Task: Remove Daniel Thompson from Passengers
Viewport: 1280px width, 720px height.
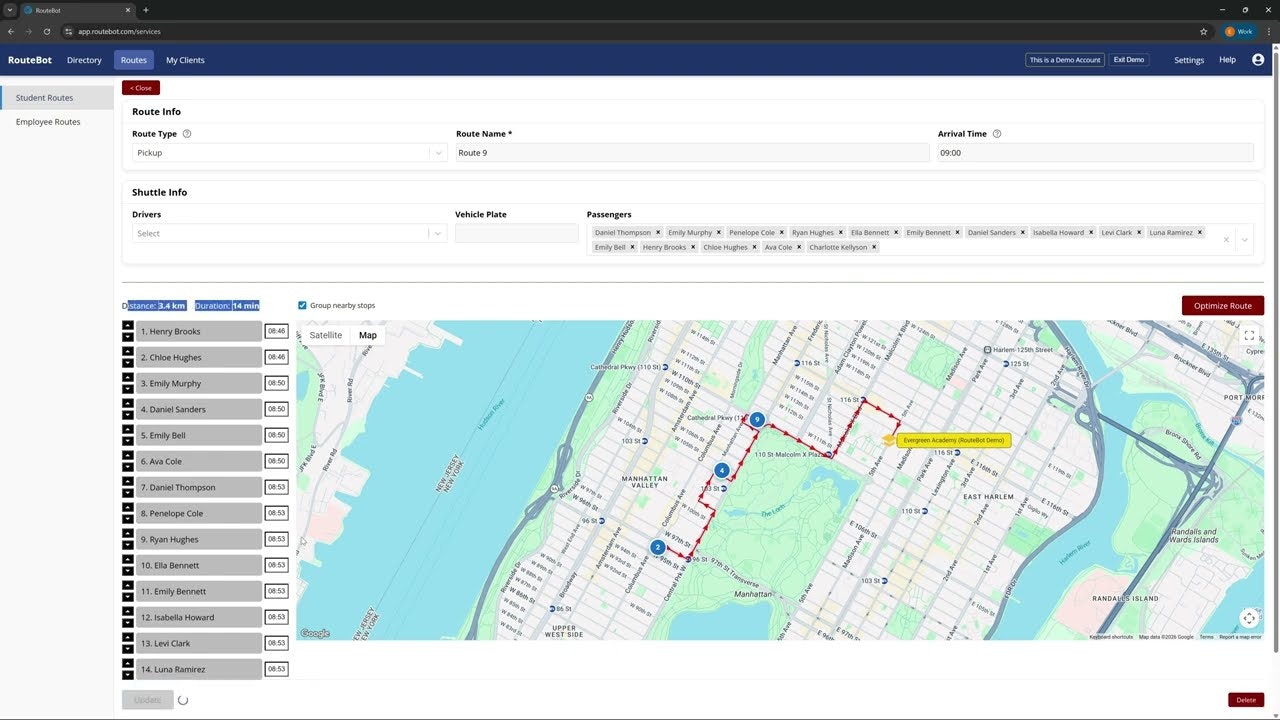Action: 658,233
